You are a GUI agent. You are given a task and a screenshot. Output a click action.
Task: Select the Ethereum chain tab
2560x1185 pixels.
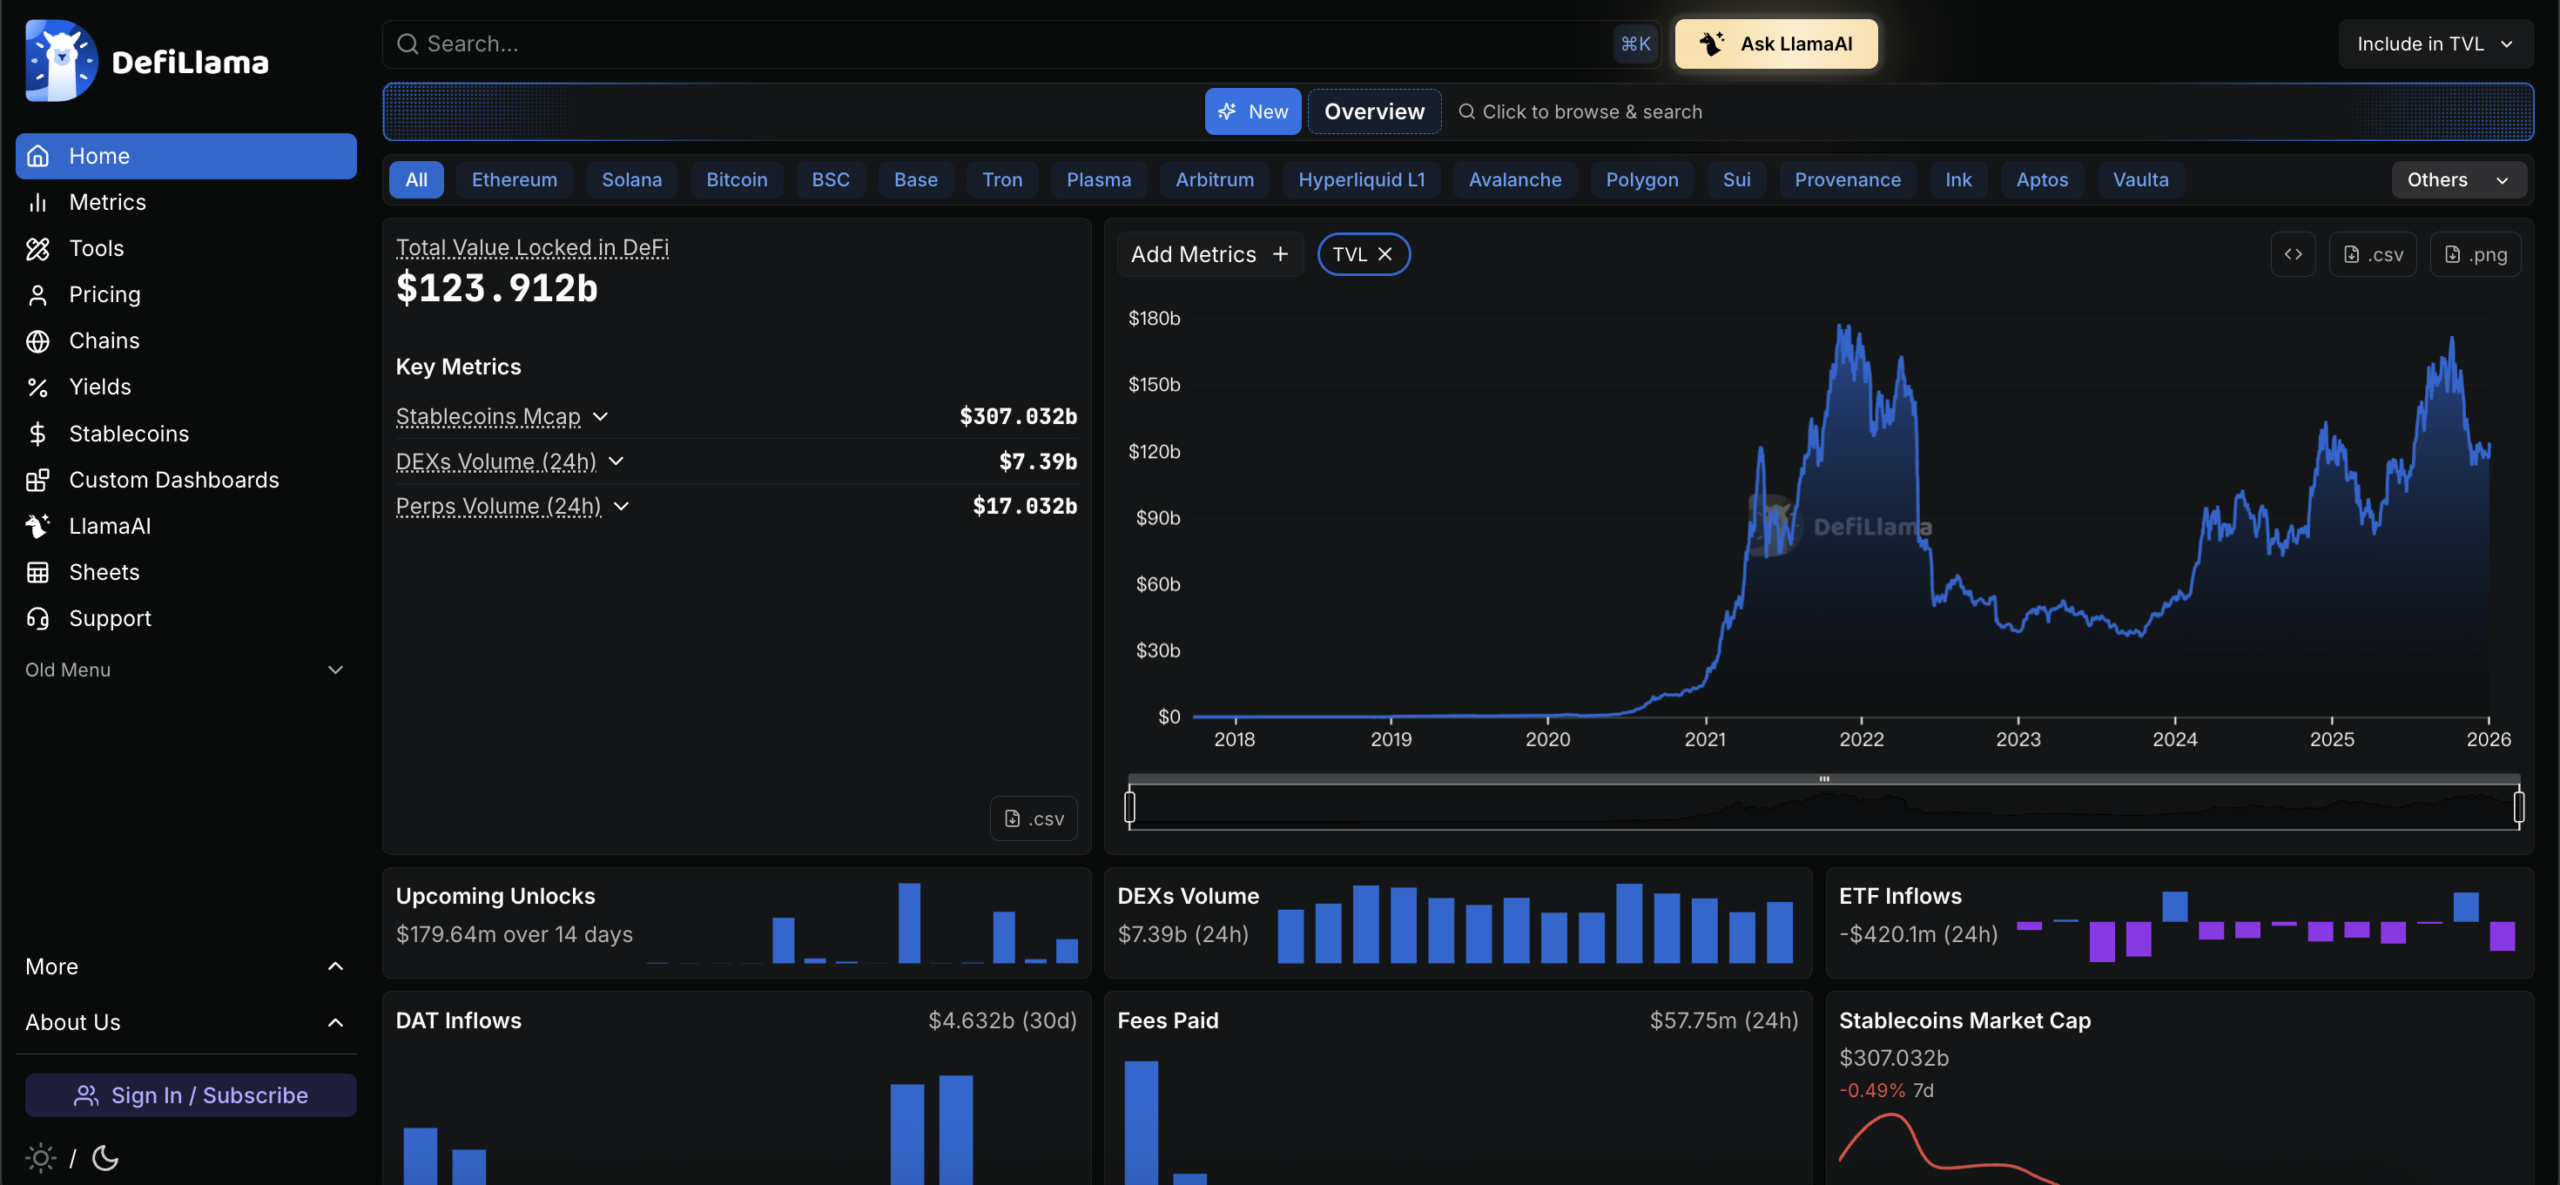tap(514, 180)
